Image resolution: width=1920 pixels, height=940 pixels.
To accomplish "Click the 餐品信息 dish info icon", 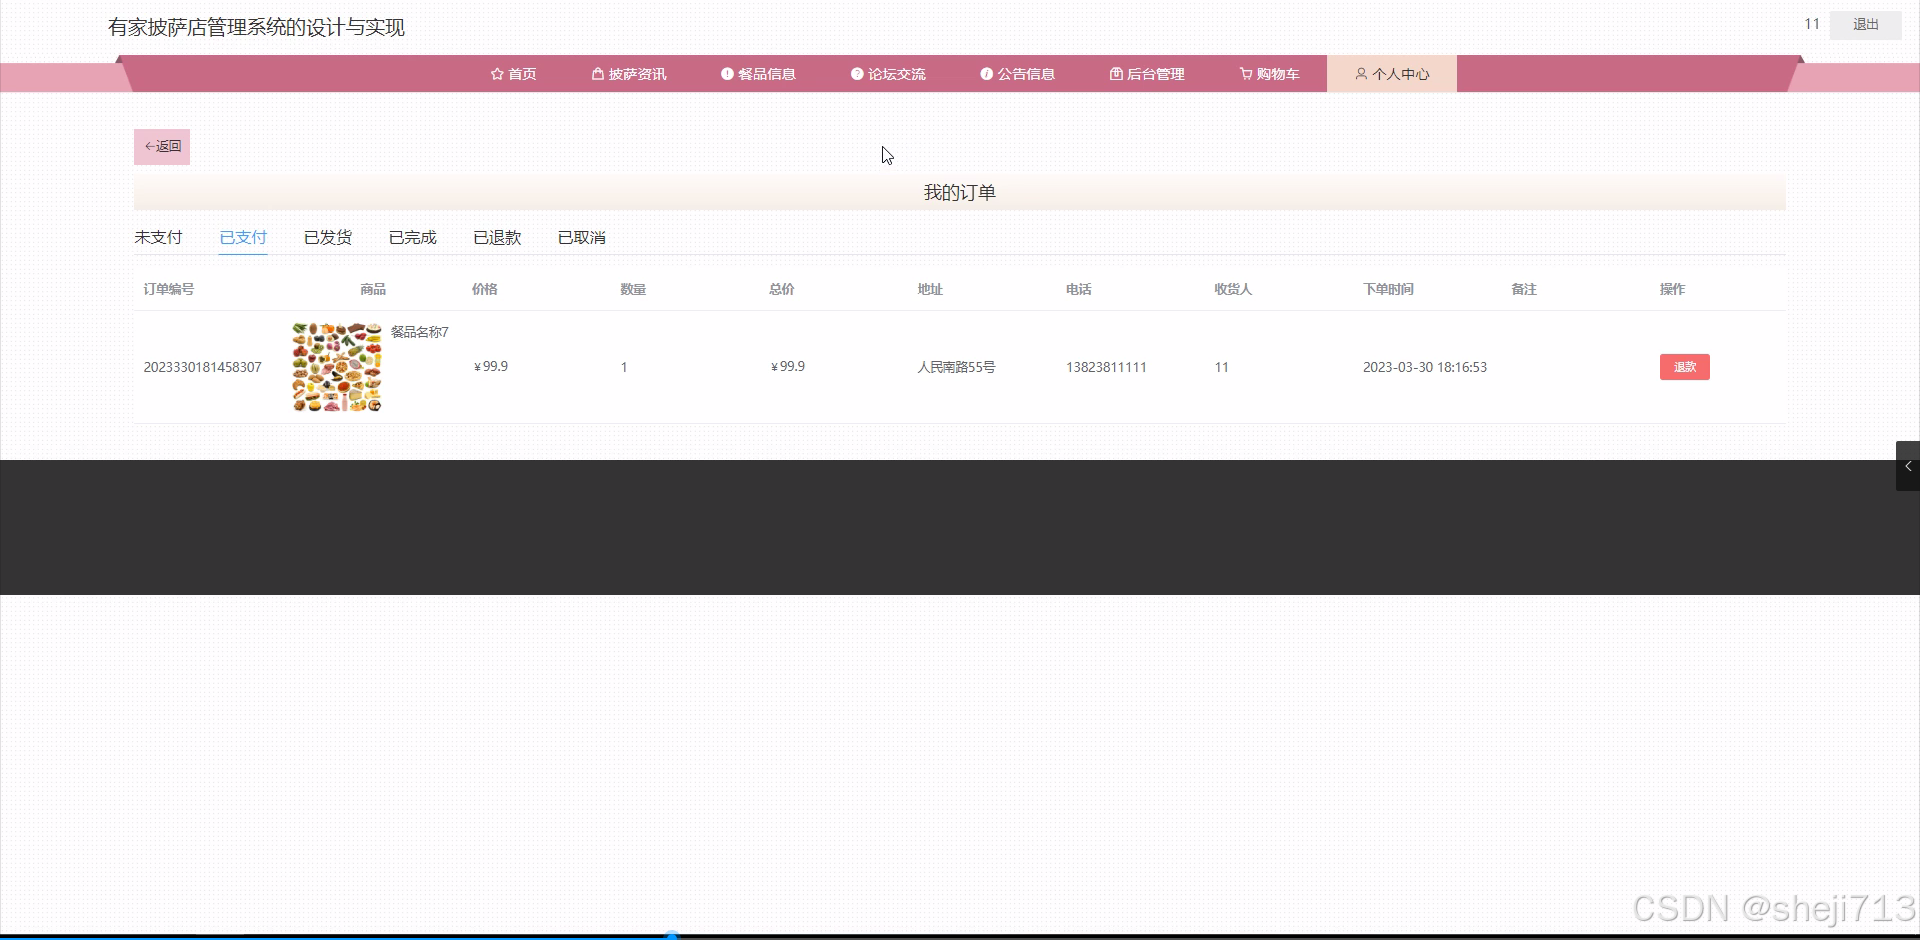I will pyautogui.click(x=727, y=73).
